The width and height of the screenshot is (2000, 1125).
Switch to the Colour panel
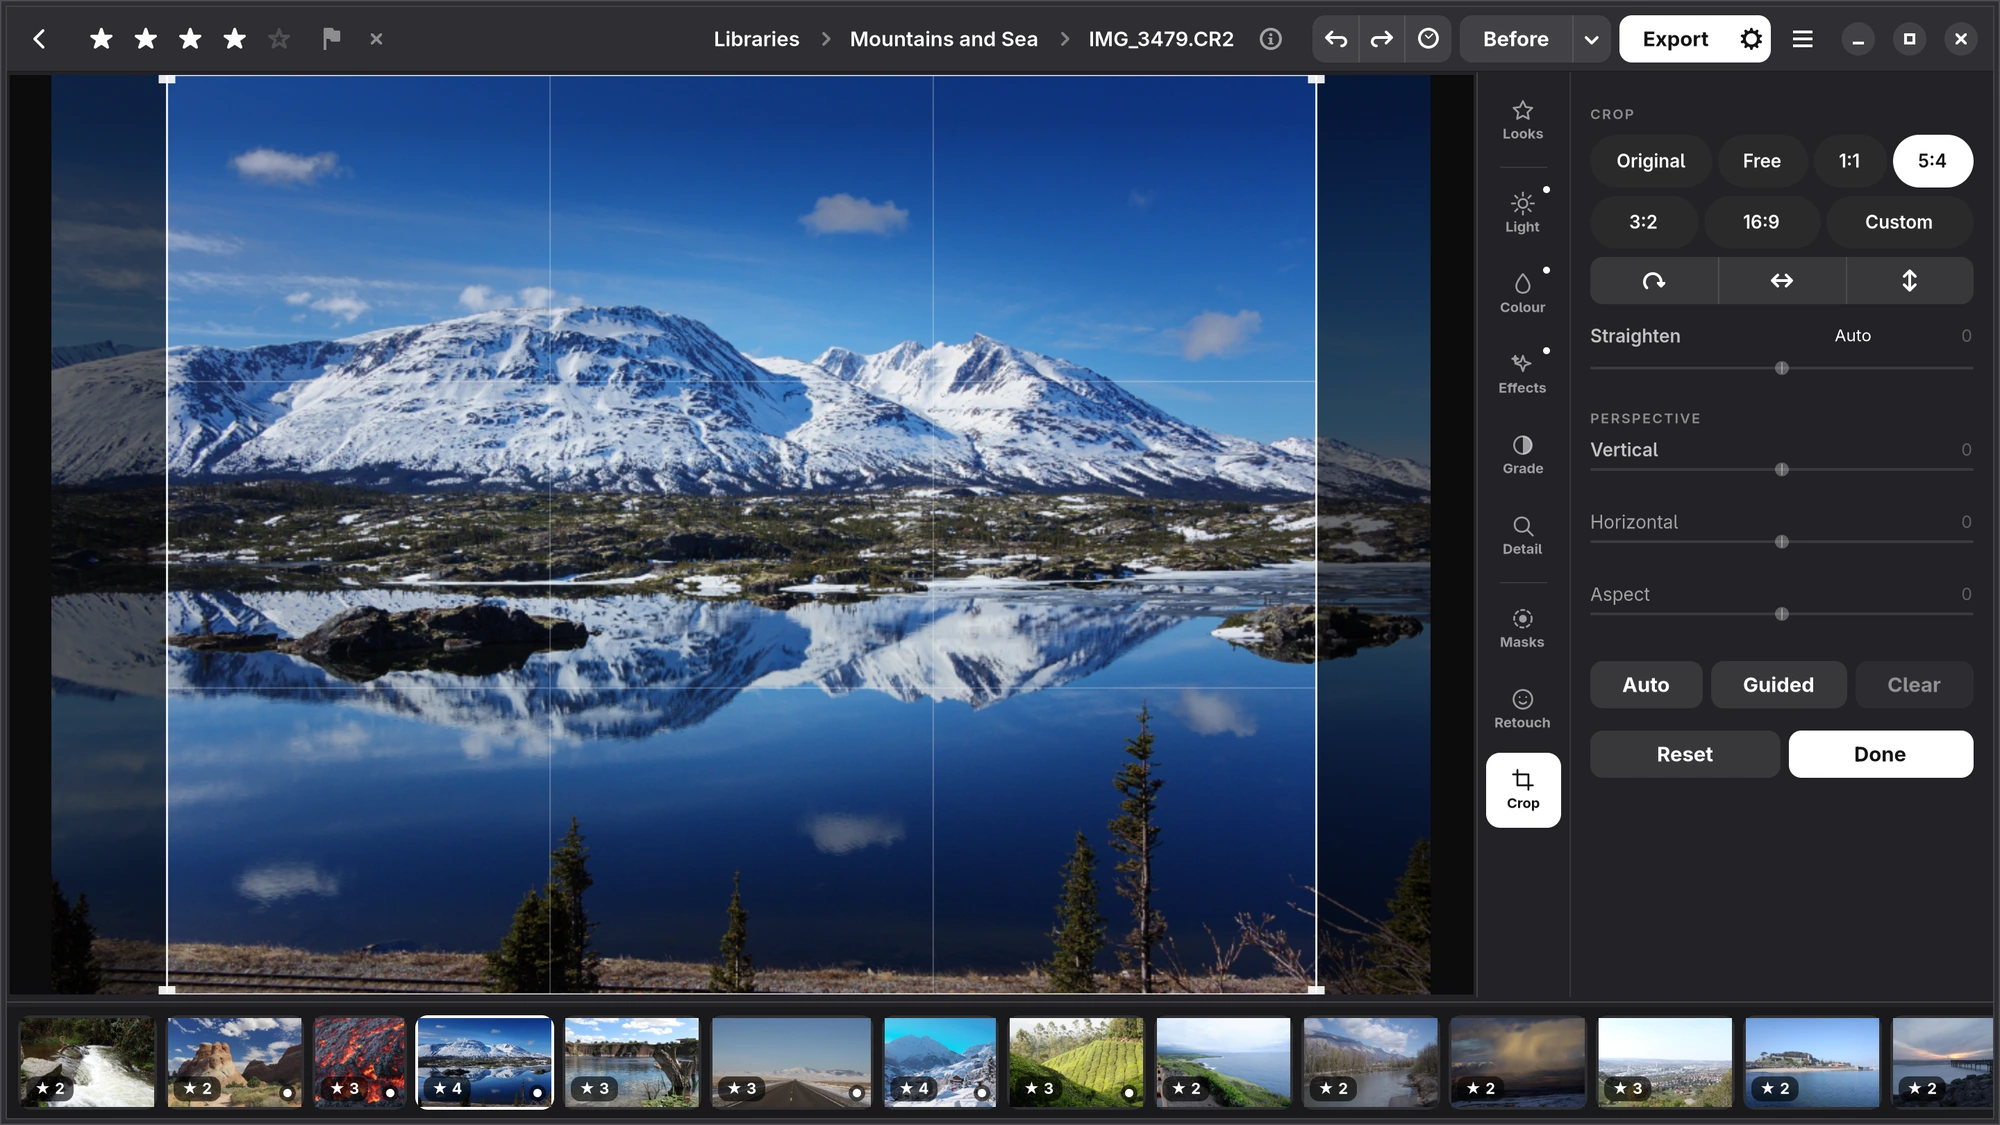(x=1522, y=294)
